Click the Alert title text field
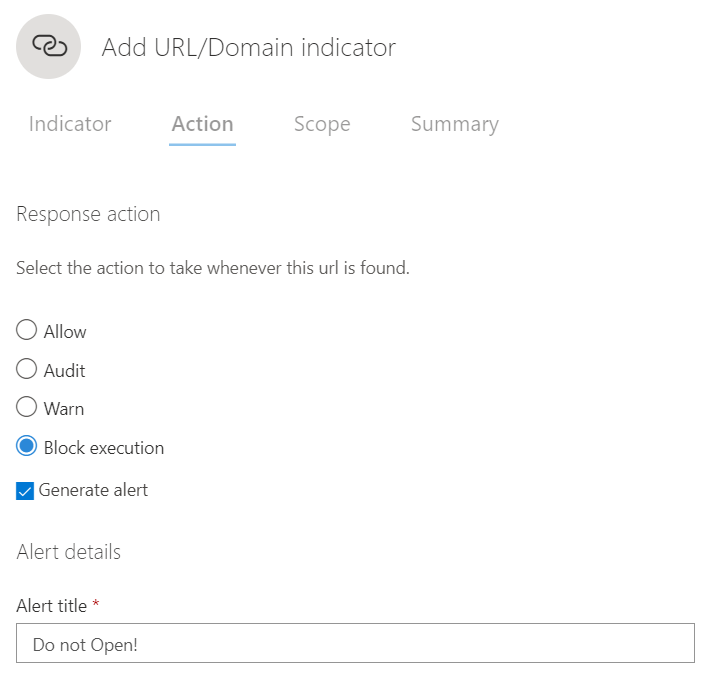 pyautogui.click(x=355, y=644)
